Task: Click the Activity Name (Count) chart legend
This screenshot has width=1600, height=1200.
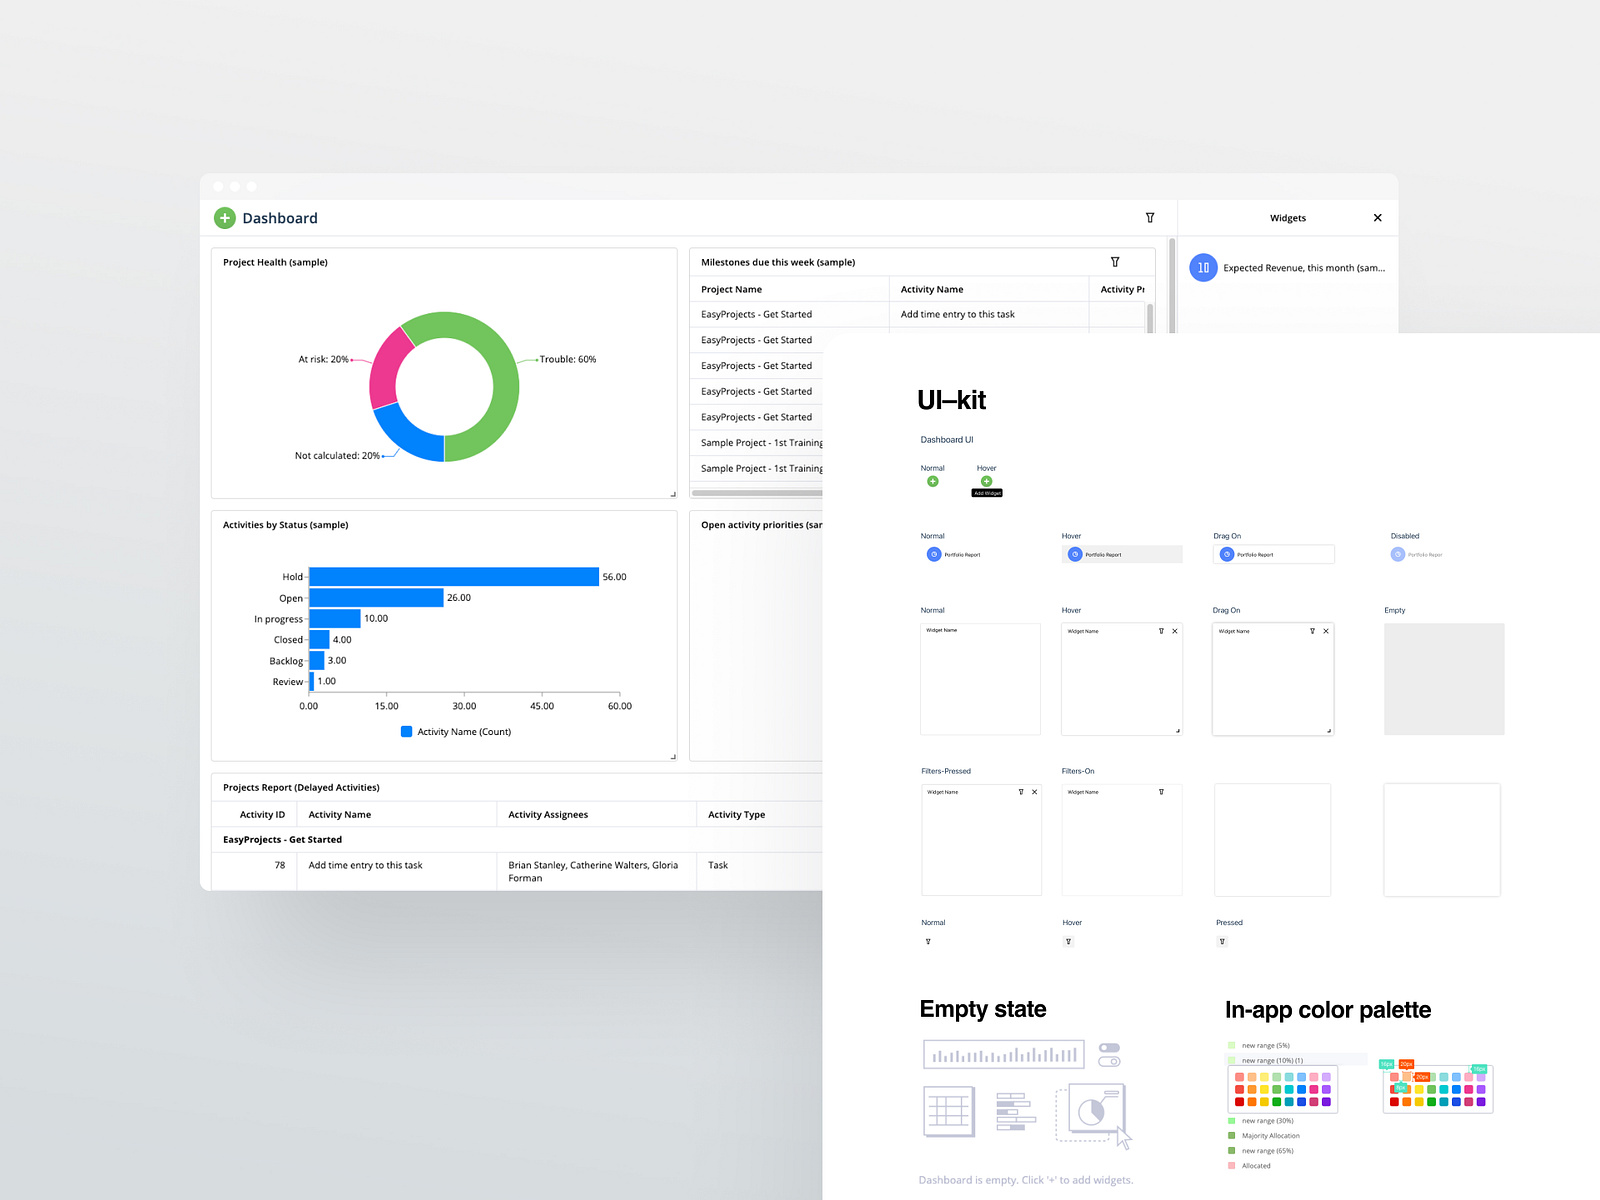Action: 456,731
